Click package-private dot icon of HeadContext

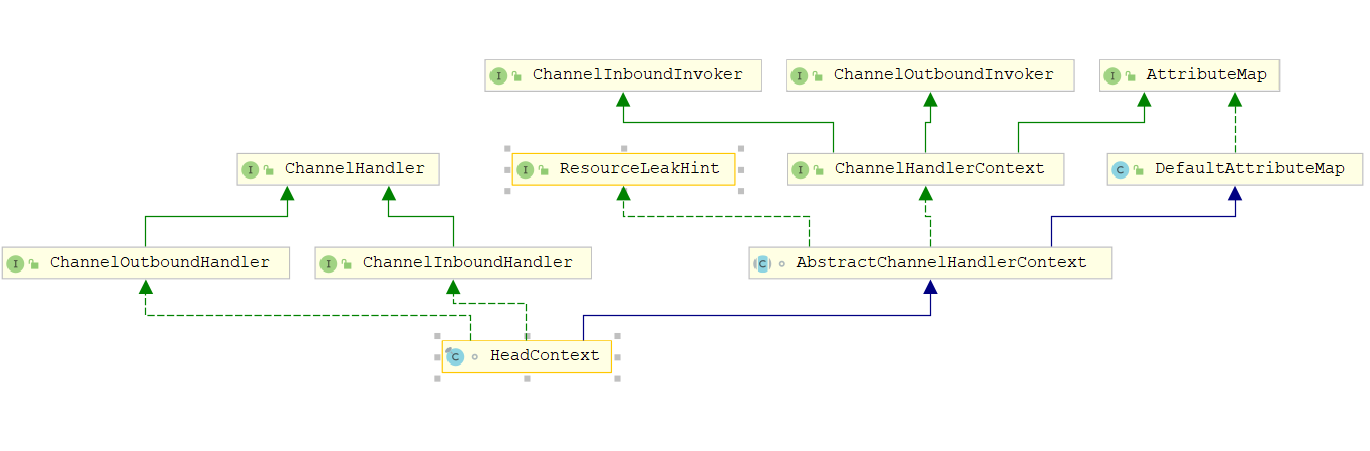pos(475,357)
